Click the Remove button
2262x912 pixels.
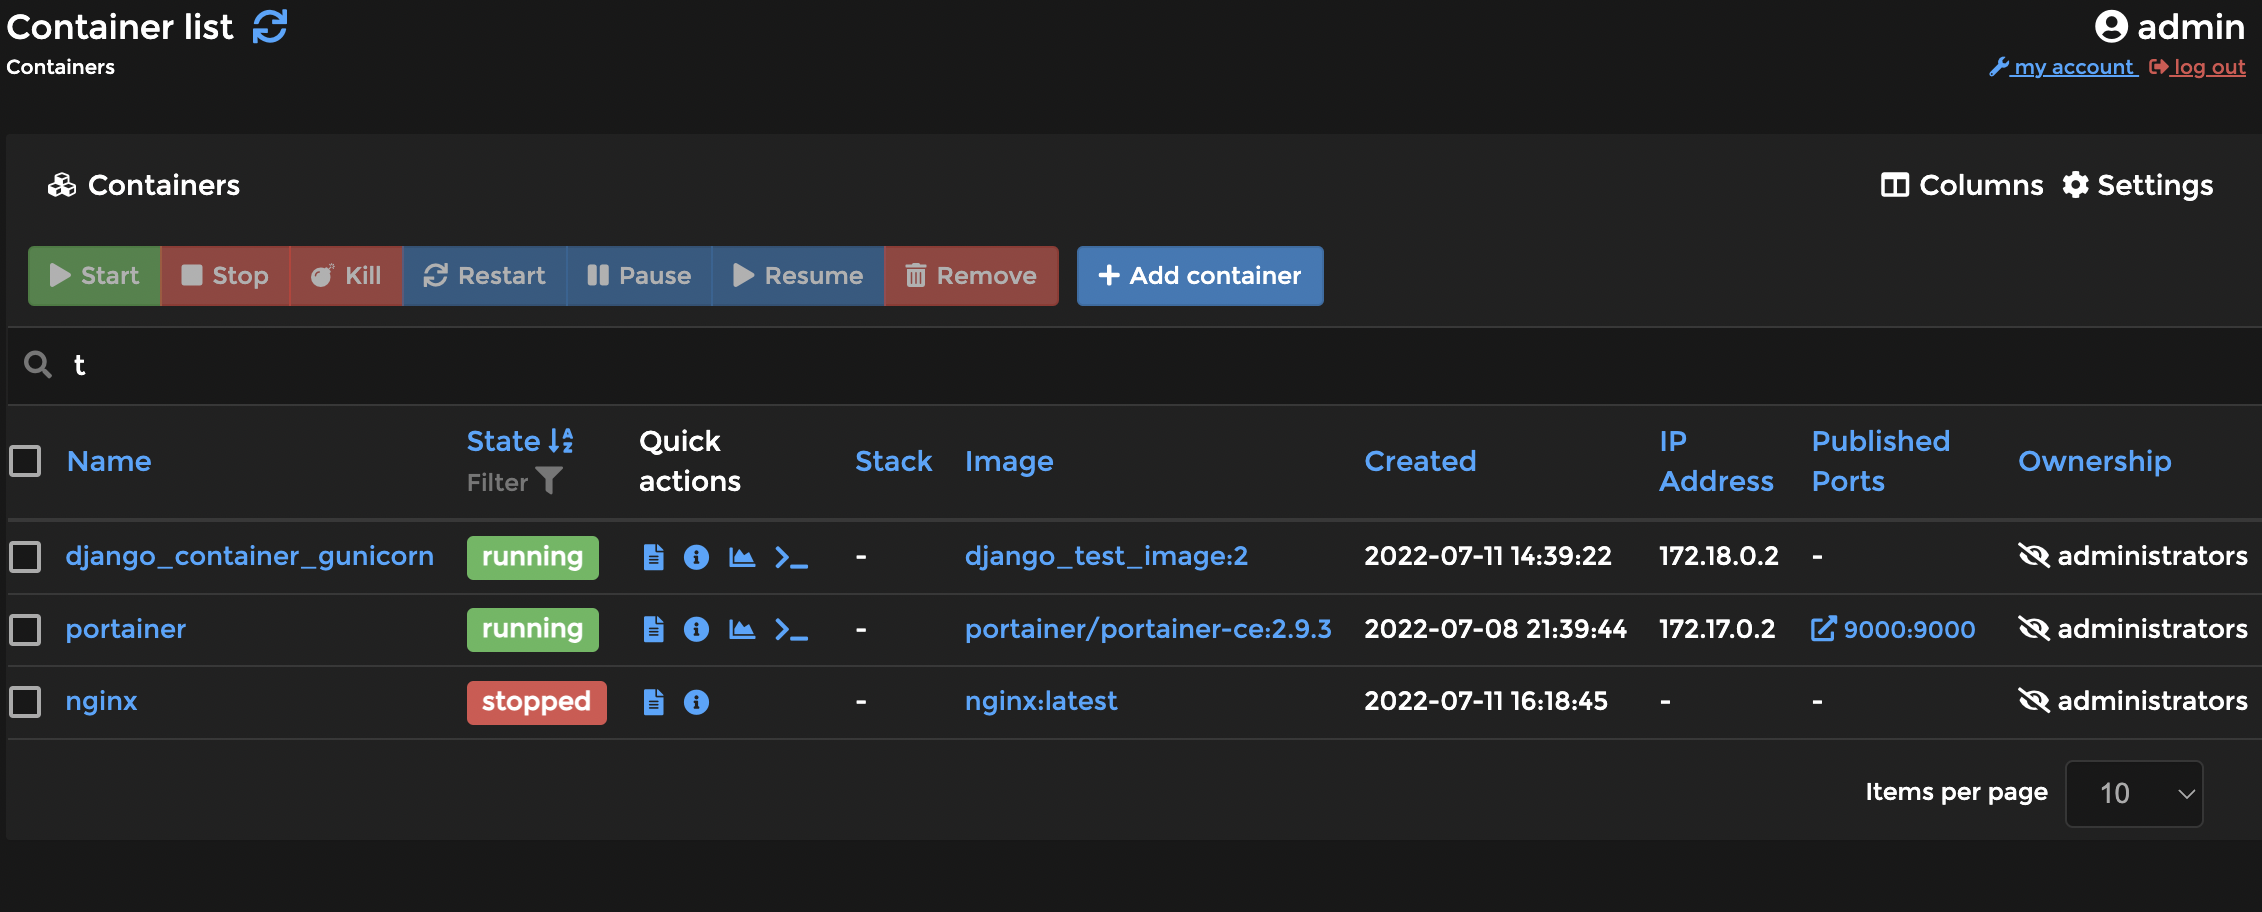coord(971,276)
